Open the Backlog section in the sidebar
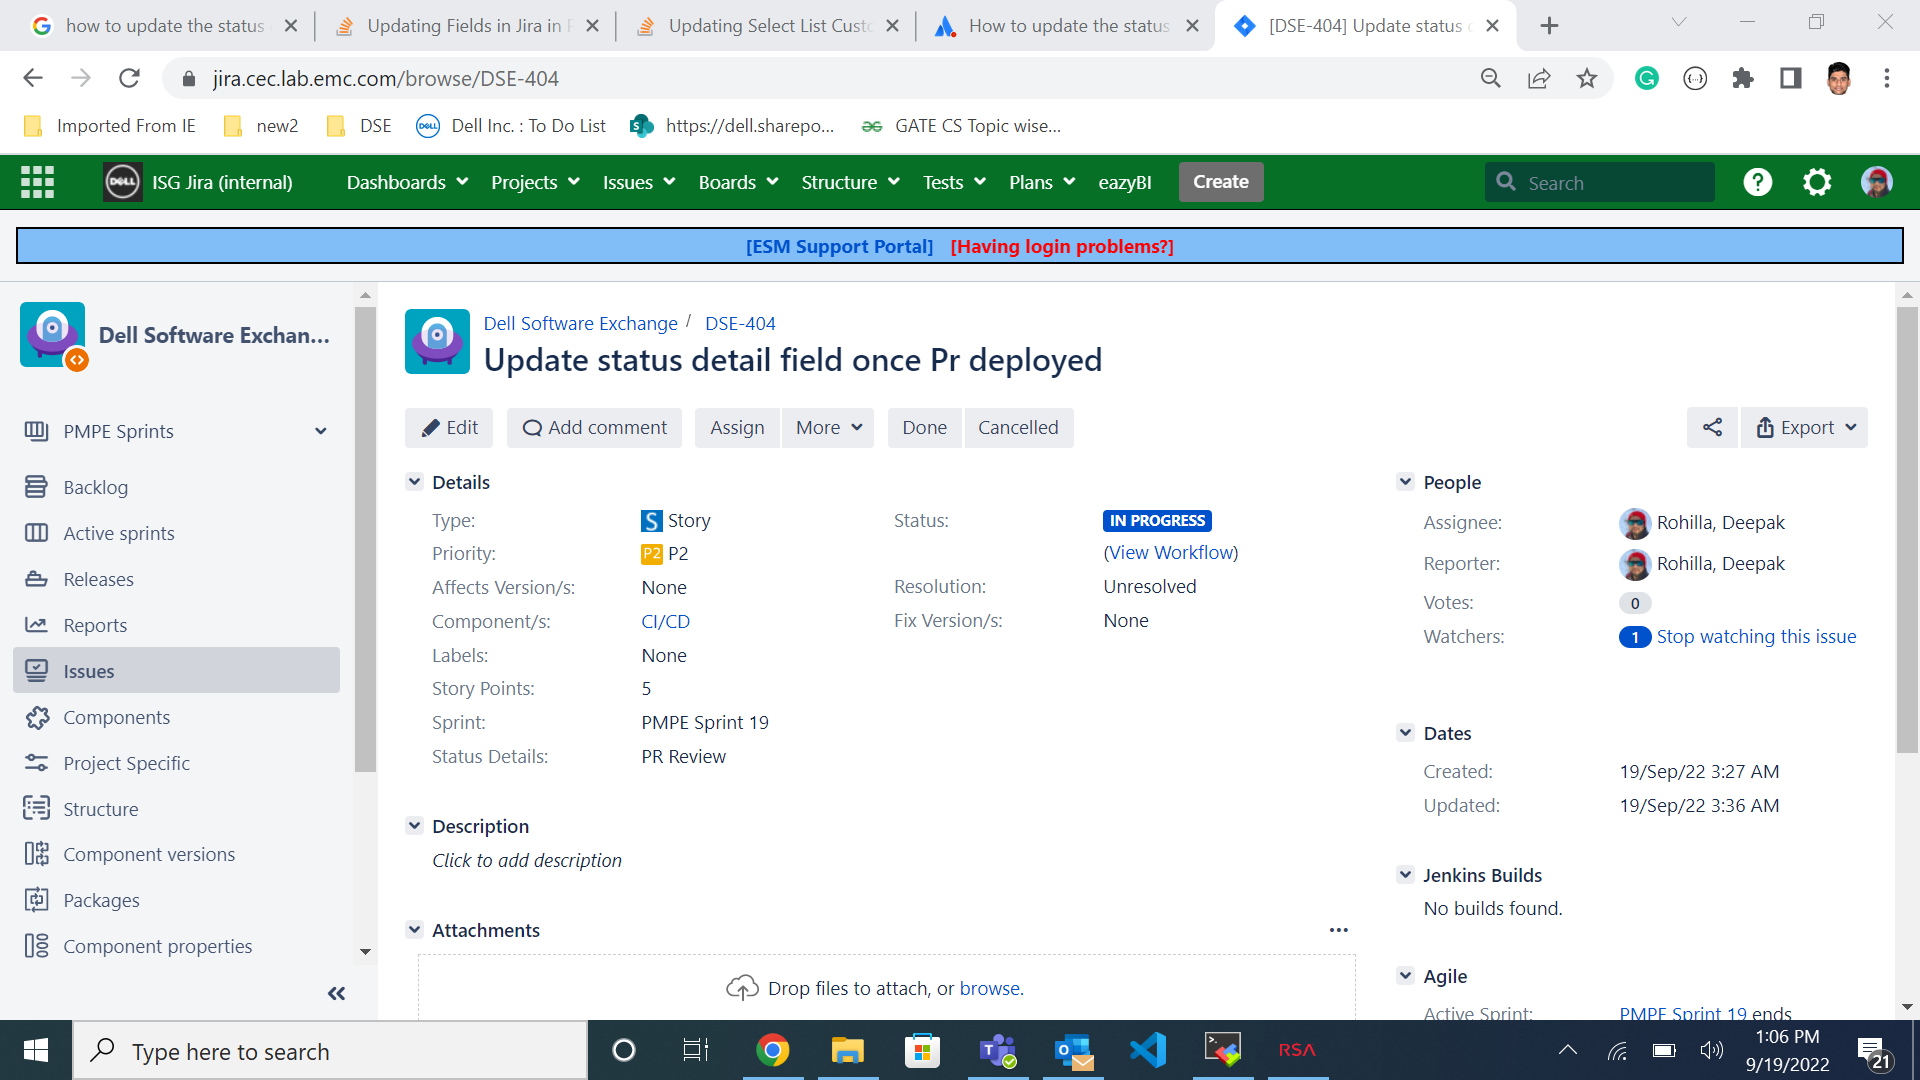 pyautogui.click(x=96, y=487)
